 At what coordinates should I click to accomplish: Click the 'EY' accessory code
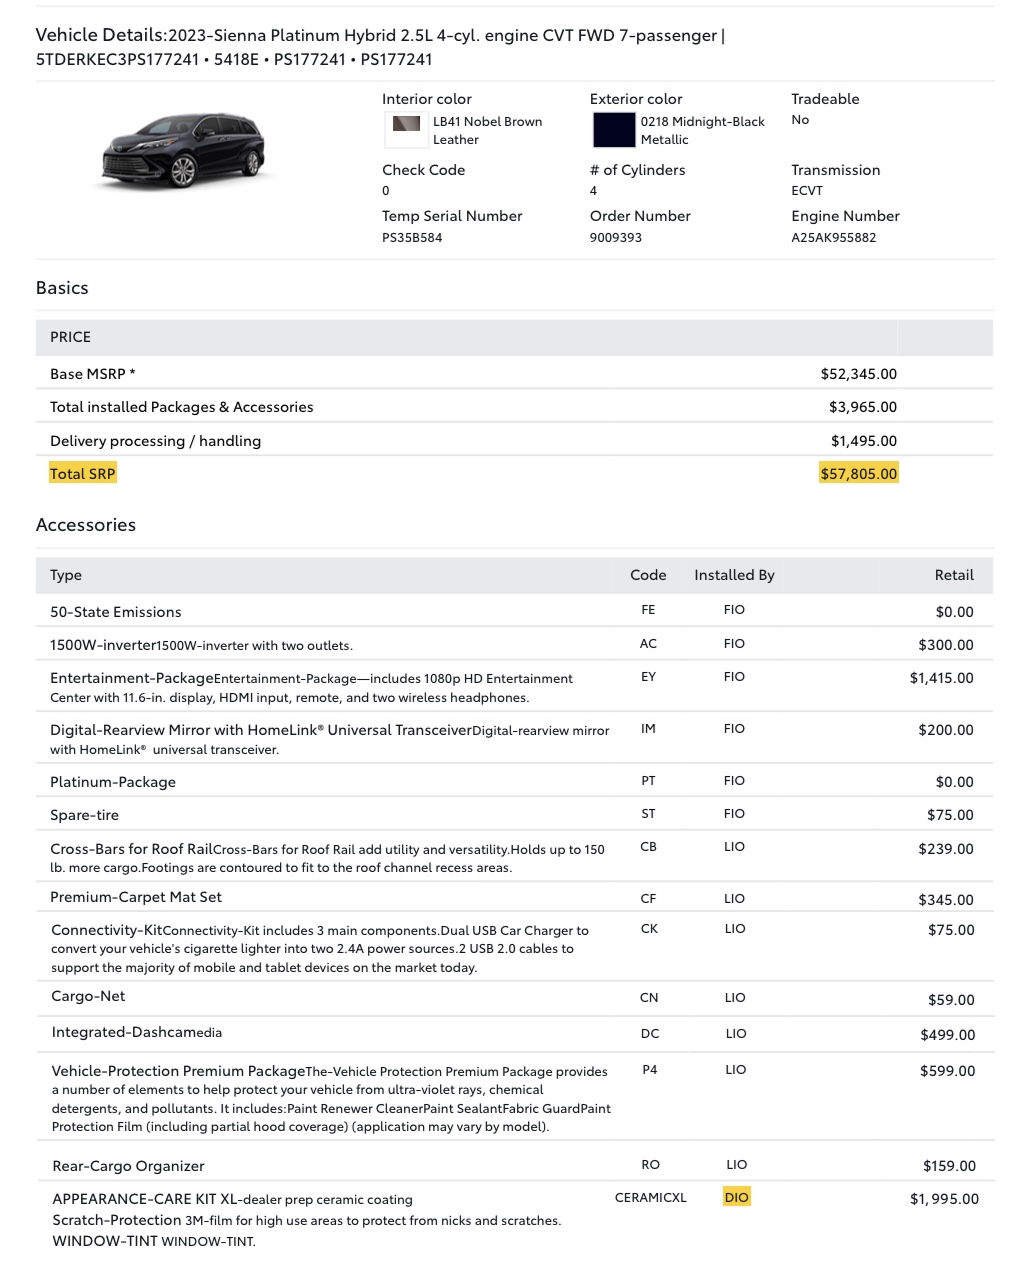pyautogui.click(x=648, y=677)
